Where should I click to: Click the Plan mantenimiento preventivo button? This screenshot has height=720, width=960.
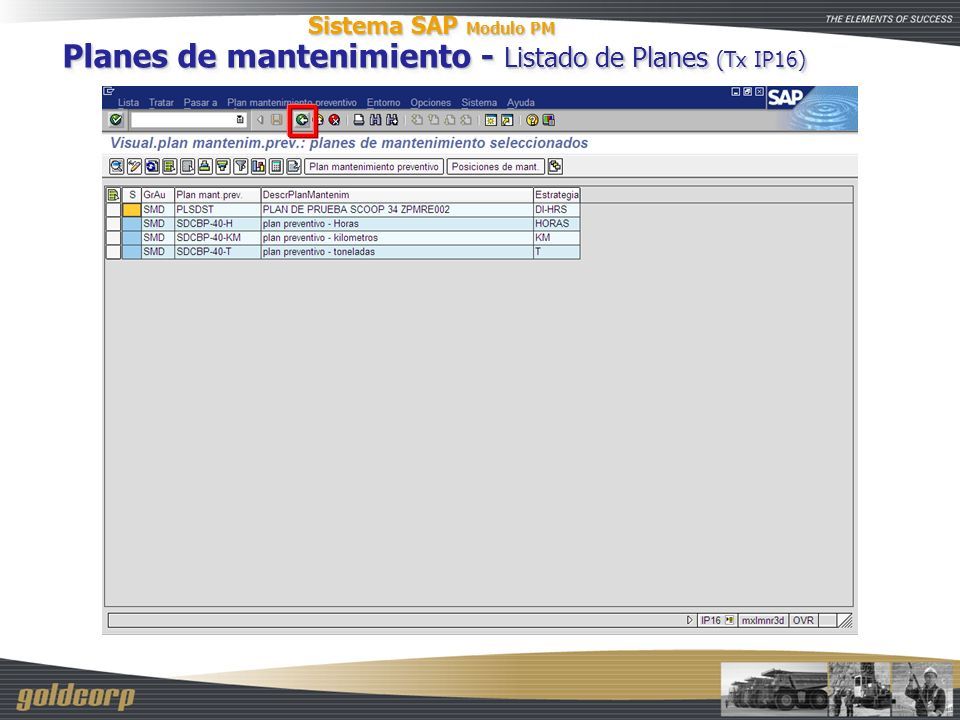click(x=374, y=167)
